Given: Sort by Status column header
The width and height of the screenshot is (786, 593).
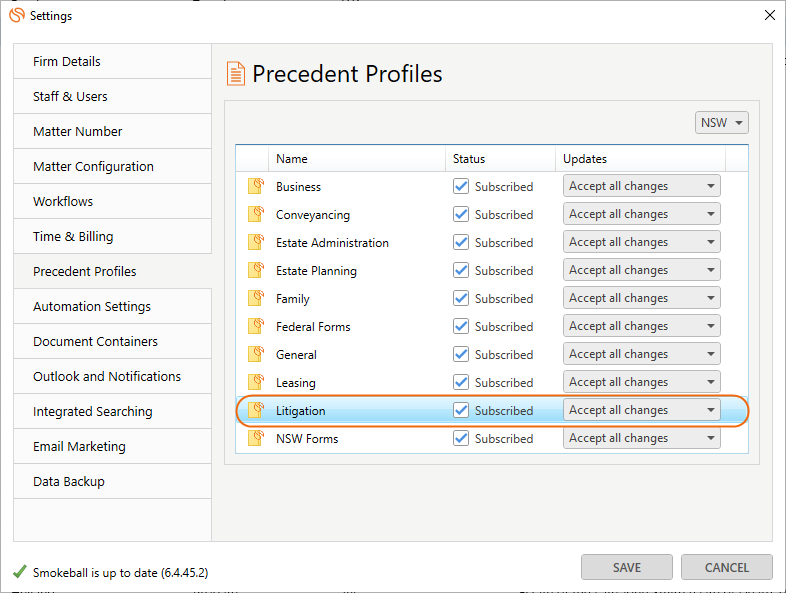Looking at the screenshot, I should [x=500, y=159].
